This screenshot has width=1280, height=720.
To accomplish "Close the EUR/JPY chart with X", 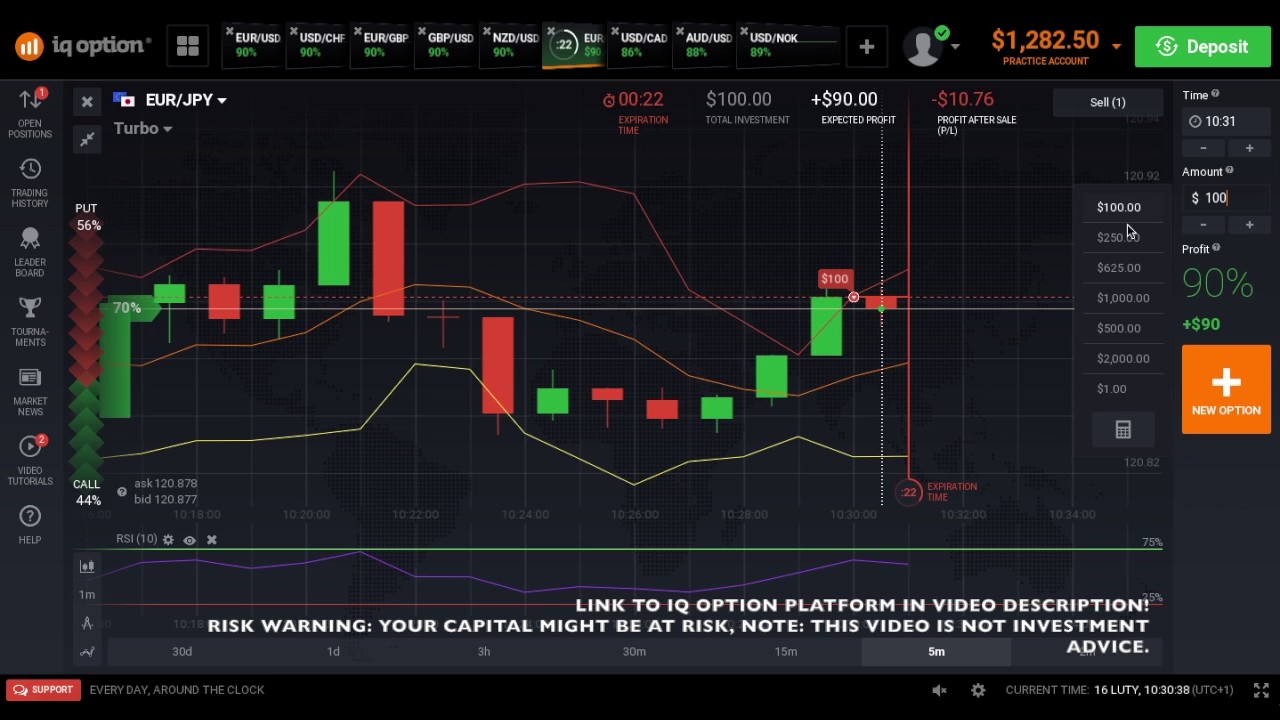I will (x=87, y=101).
